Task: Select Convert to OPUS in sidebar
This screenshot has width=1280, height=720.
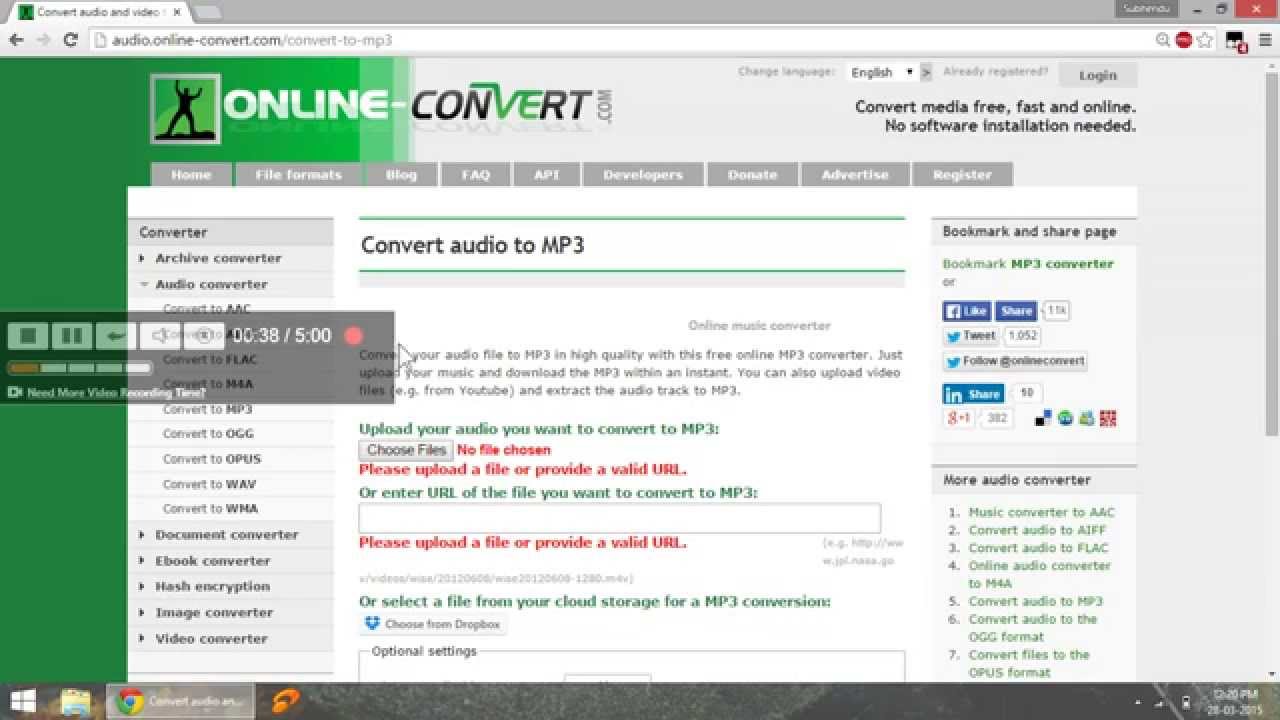Action: (x=212, y=459)
